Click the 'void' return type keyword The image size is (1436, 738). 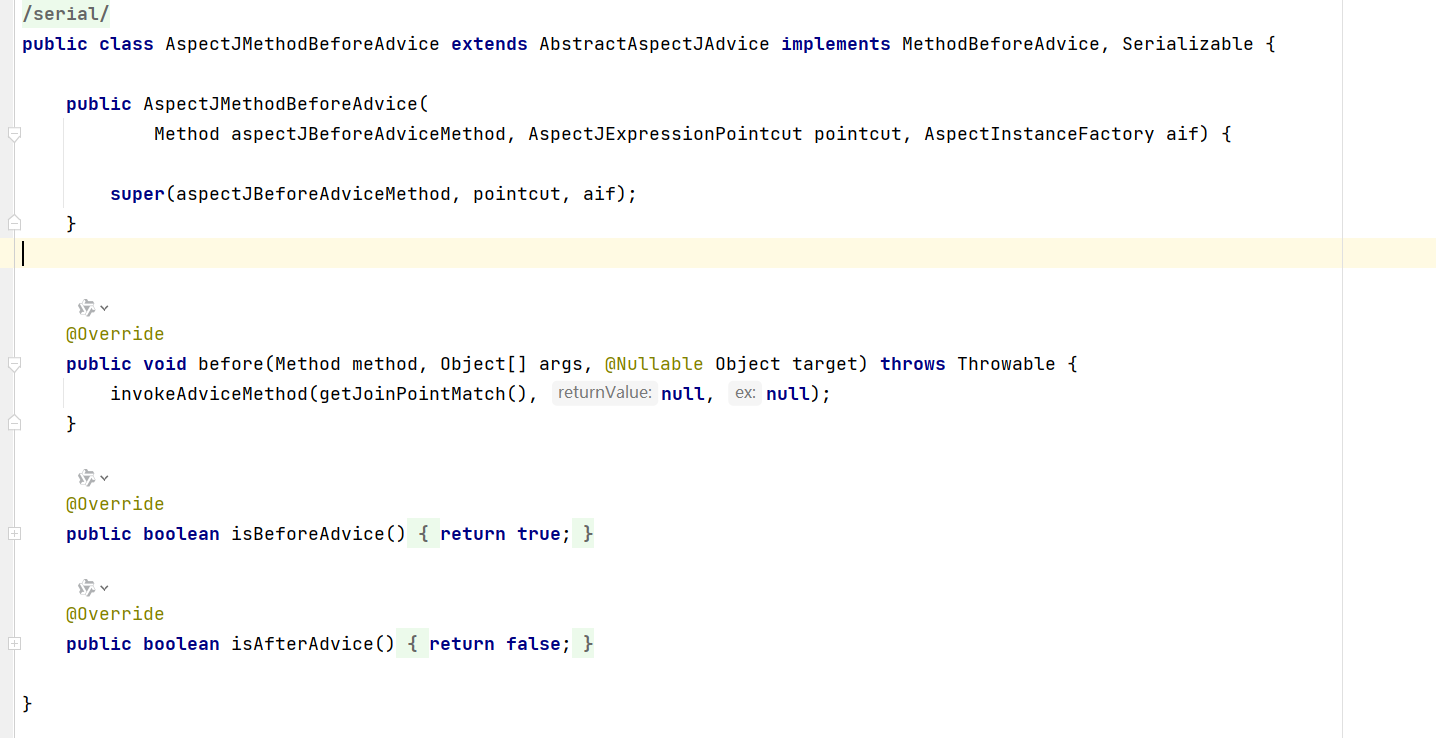pyautogui.click(x=165, y=364)
